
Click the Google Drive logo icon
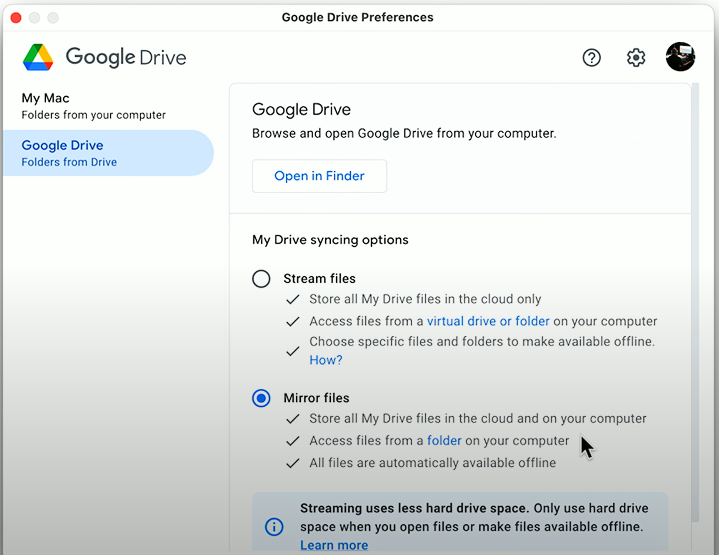[38, 57]
